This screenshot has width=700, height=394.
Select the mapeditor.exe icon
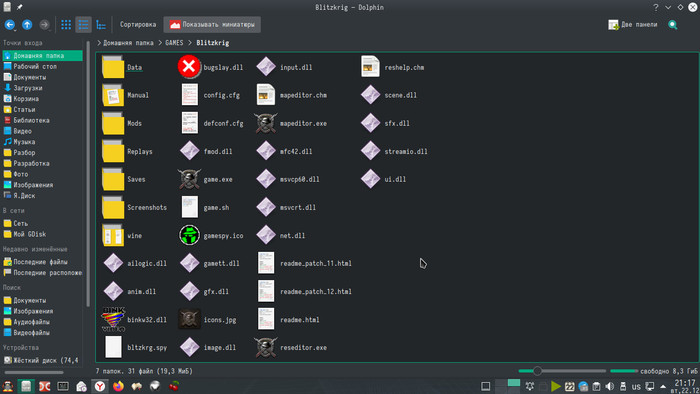click(x=266, y=123)
